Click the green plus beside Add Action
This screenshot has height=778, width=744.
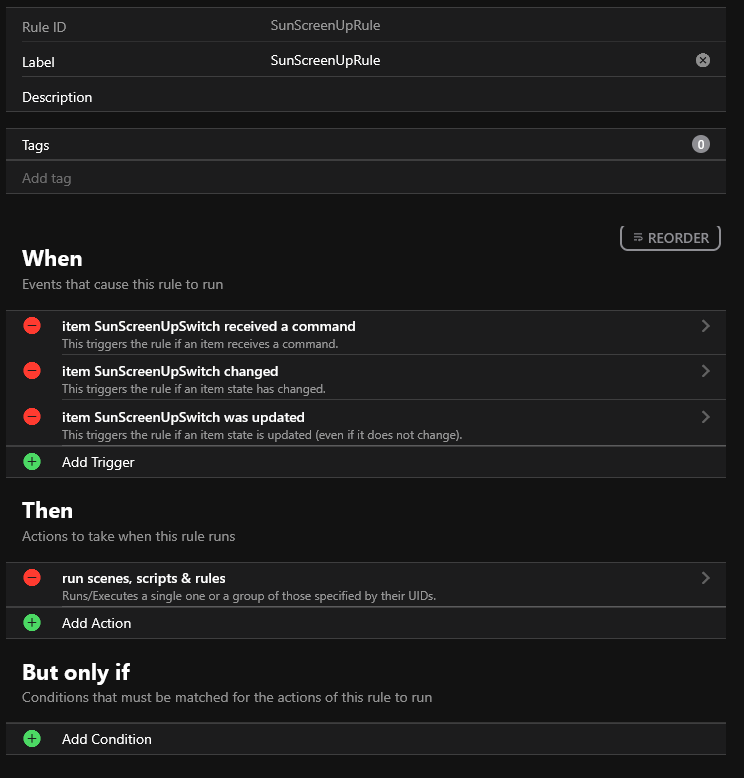[x=32, y=623]
